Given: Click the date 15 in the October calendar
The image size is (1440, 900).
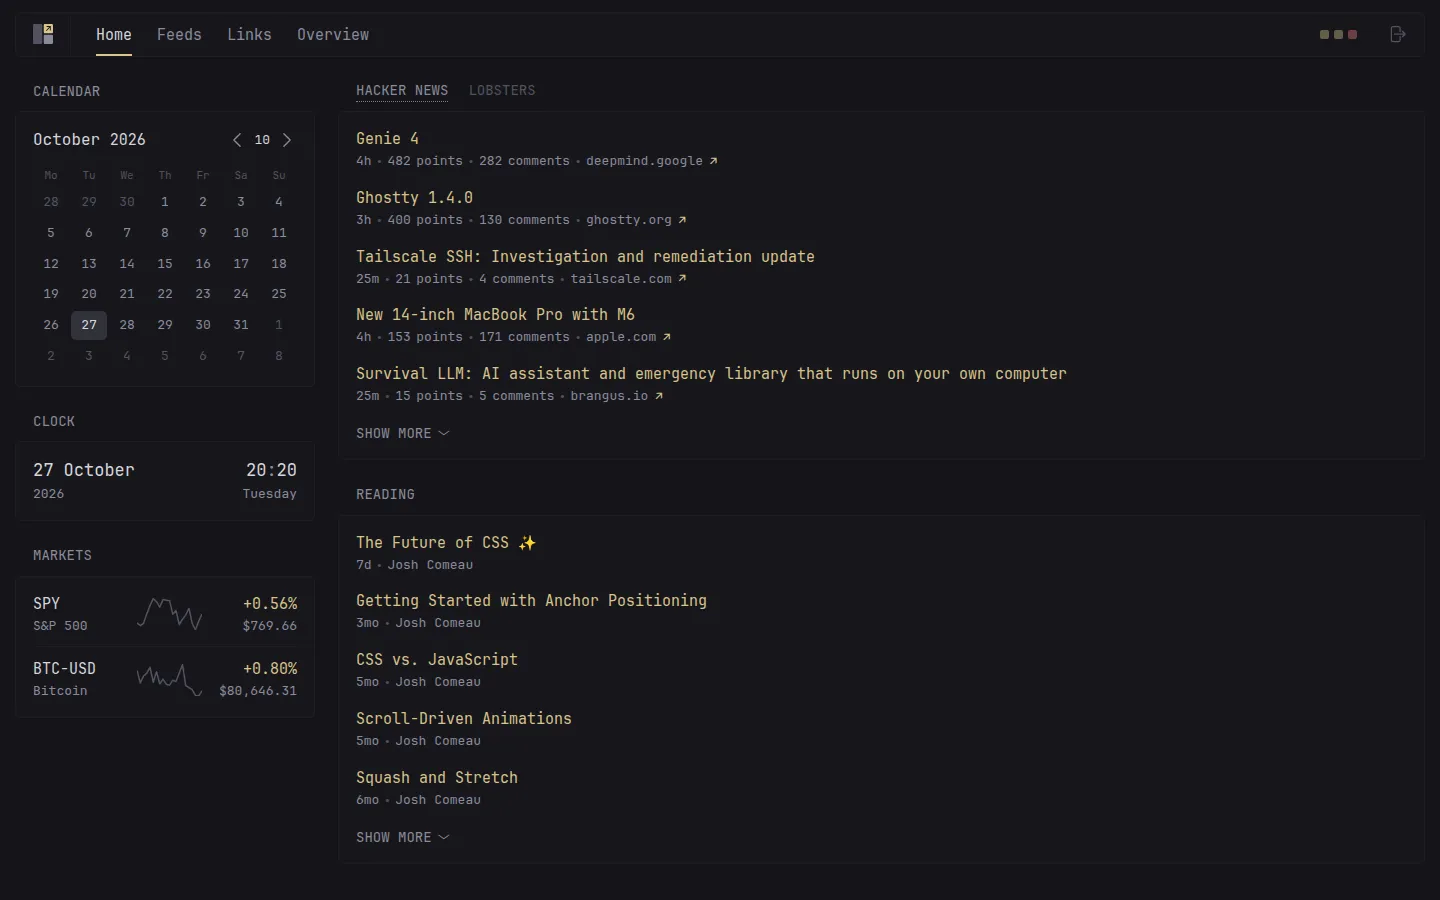Looking at the screenshot, I should pyautogui.click(x=165, y=264).
